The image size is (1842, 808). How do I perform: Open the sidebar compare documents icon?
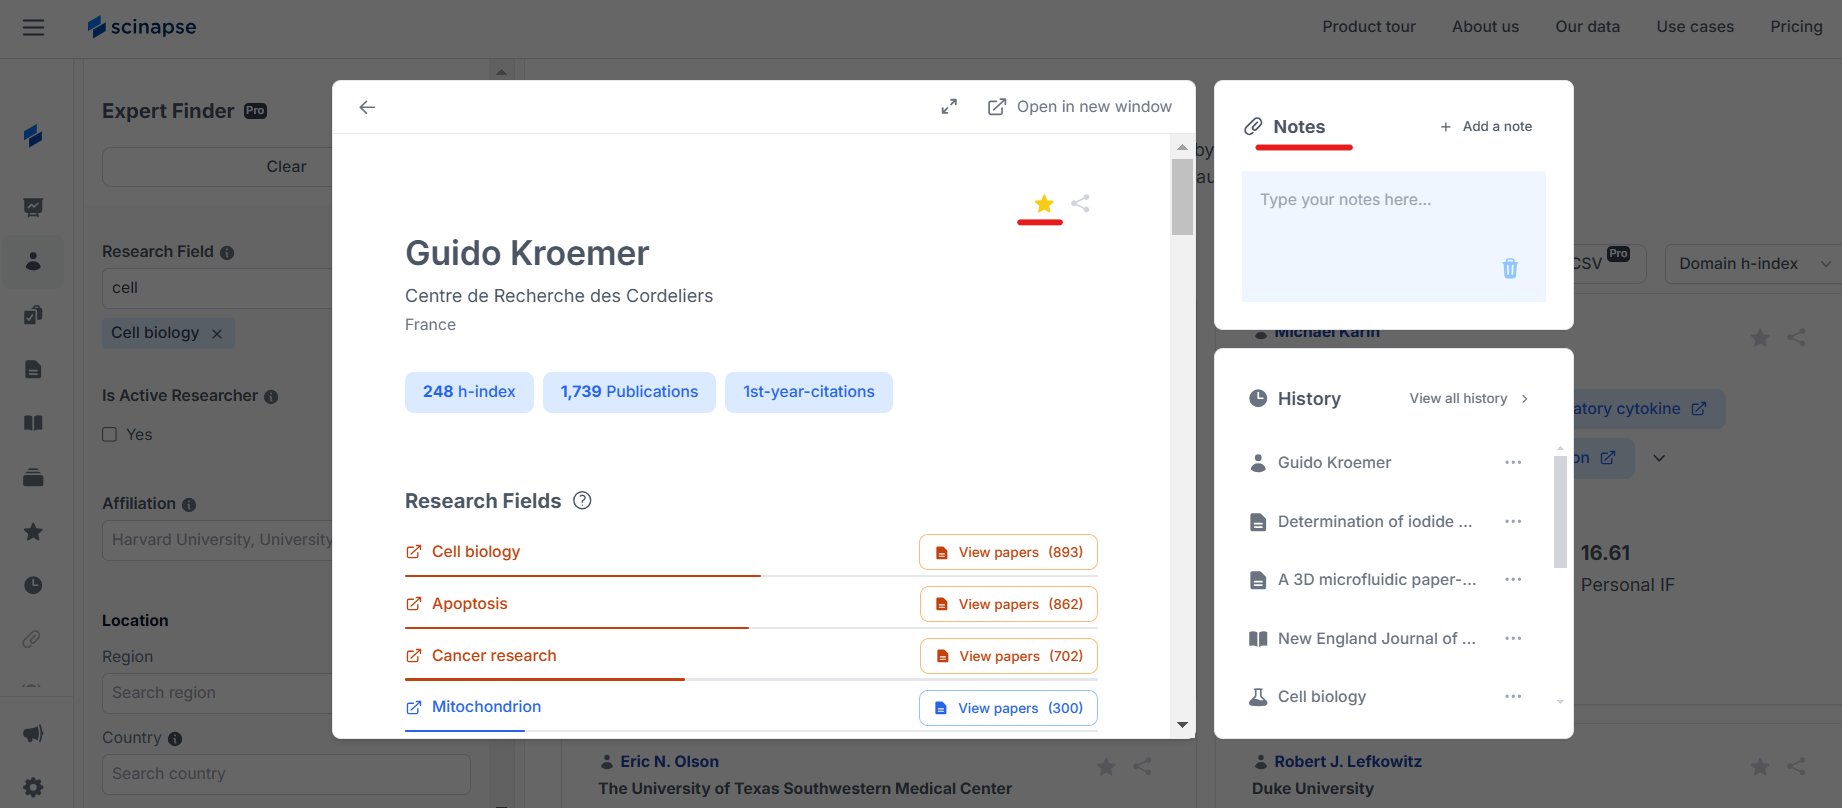point(33,315)
